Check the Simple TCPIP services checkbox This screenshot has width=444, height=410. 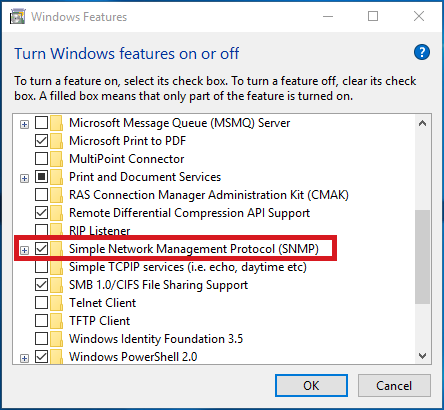point(41,267)
